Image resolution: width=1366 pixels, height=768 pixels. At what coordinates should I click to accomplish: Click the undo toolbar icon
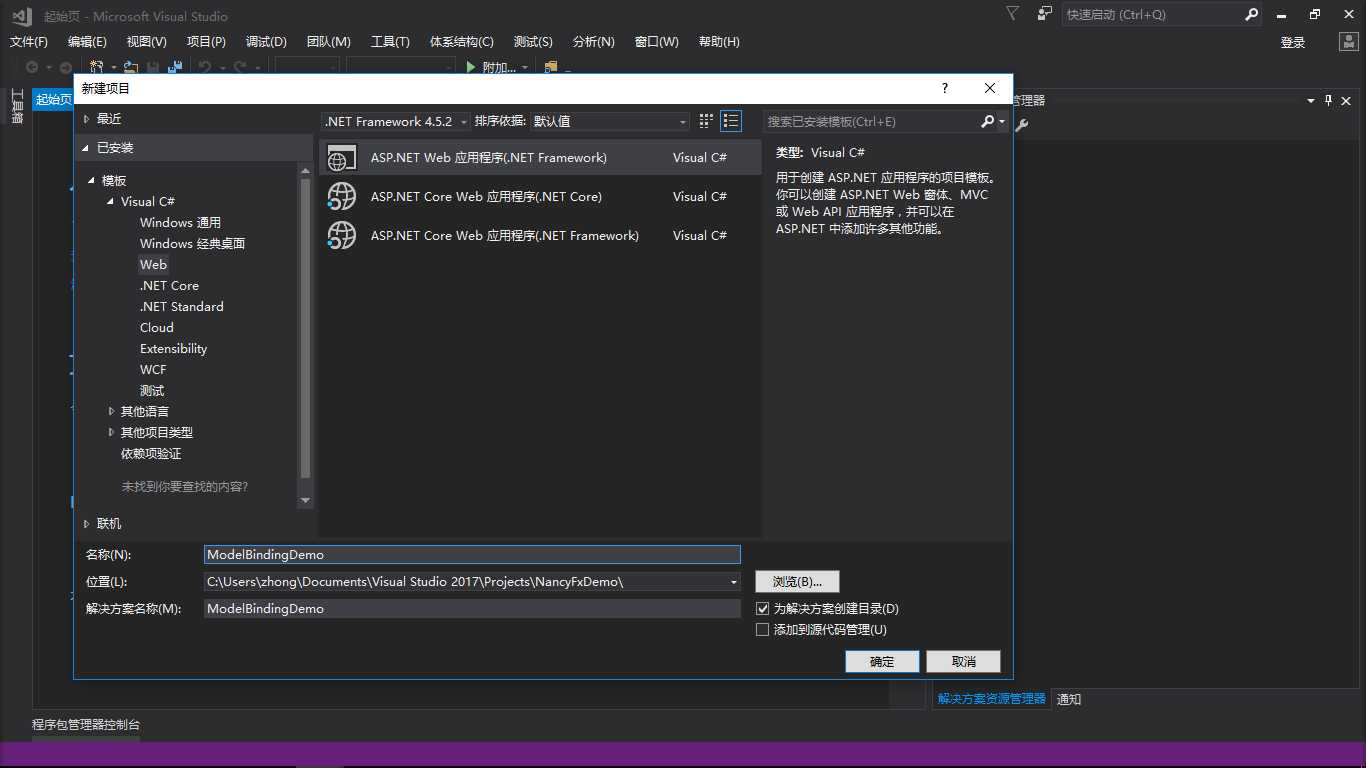(204, 67)
